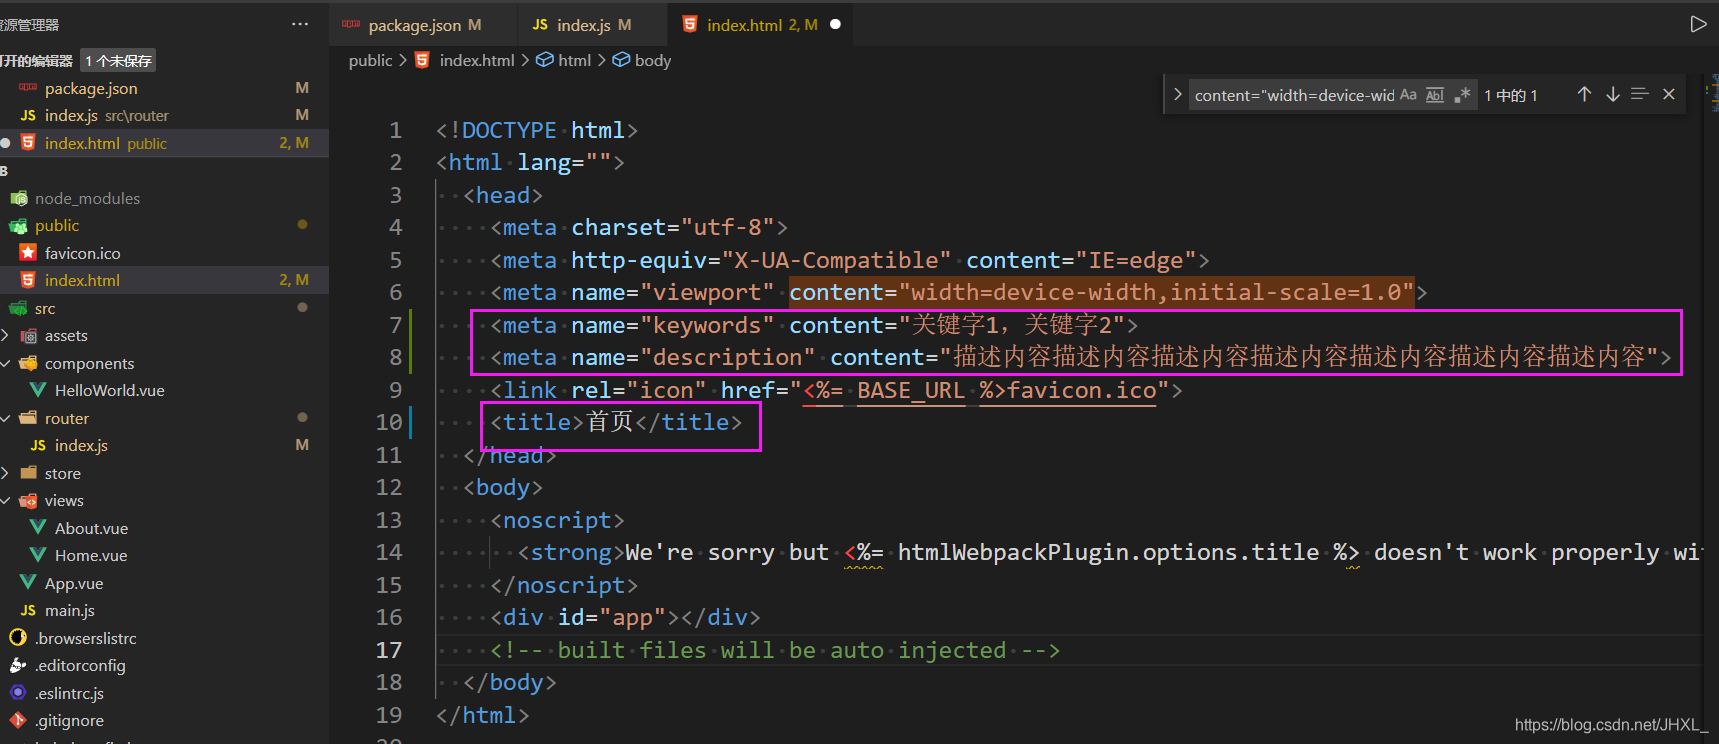Click line number 17 in the gutter
1719x744 pixels.
click(389, 650)
